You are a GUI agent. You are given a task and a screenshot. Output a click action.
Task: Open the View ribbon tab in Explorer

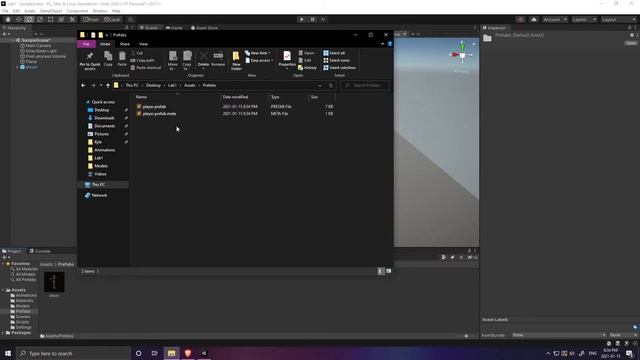[143, 44]
